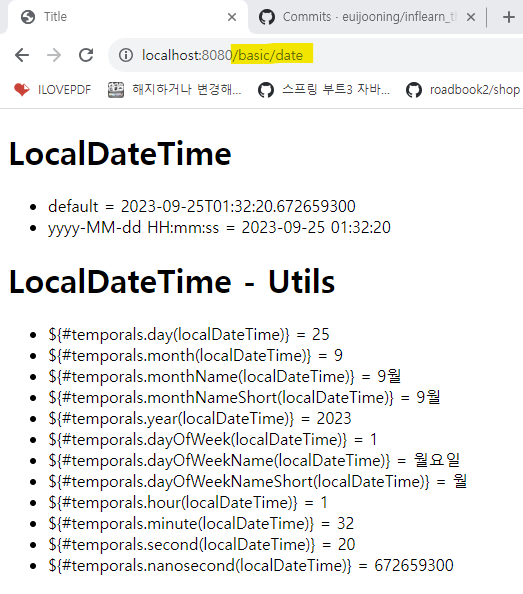Viewport: 523px width, 594px height.
Task: Click the temporals.day(localDateTime) = 25 line
Action: click(x=189, y=335)
